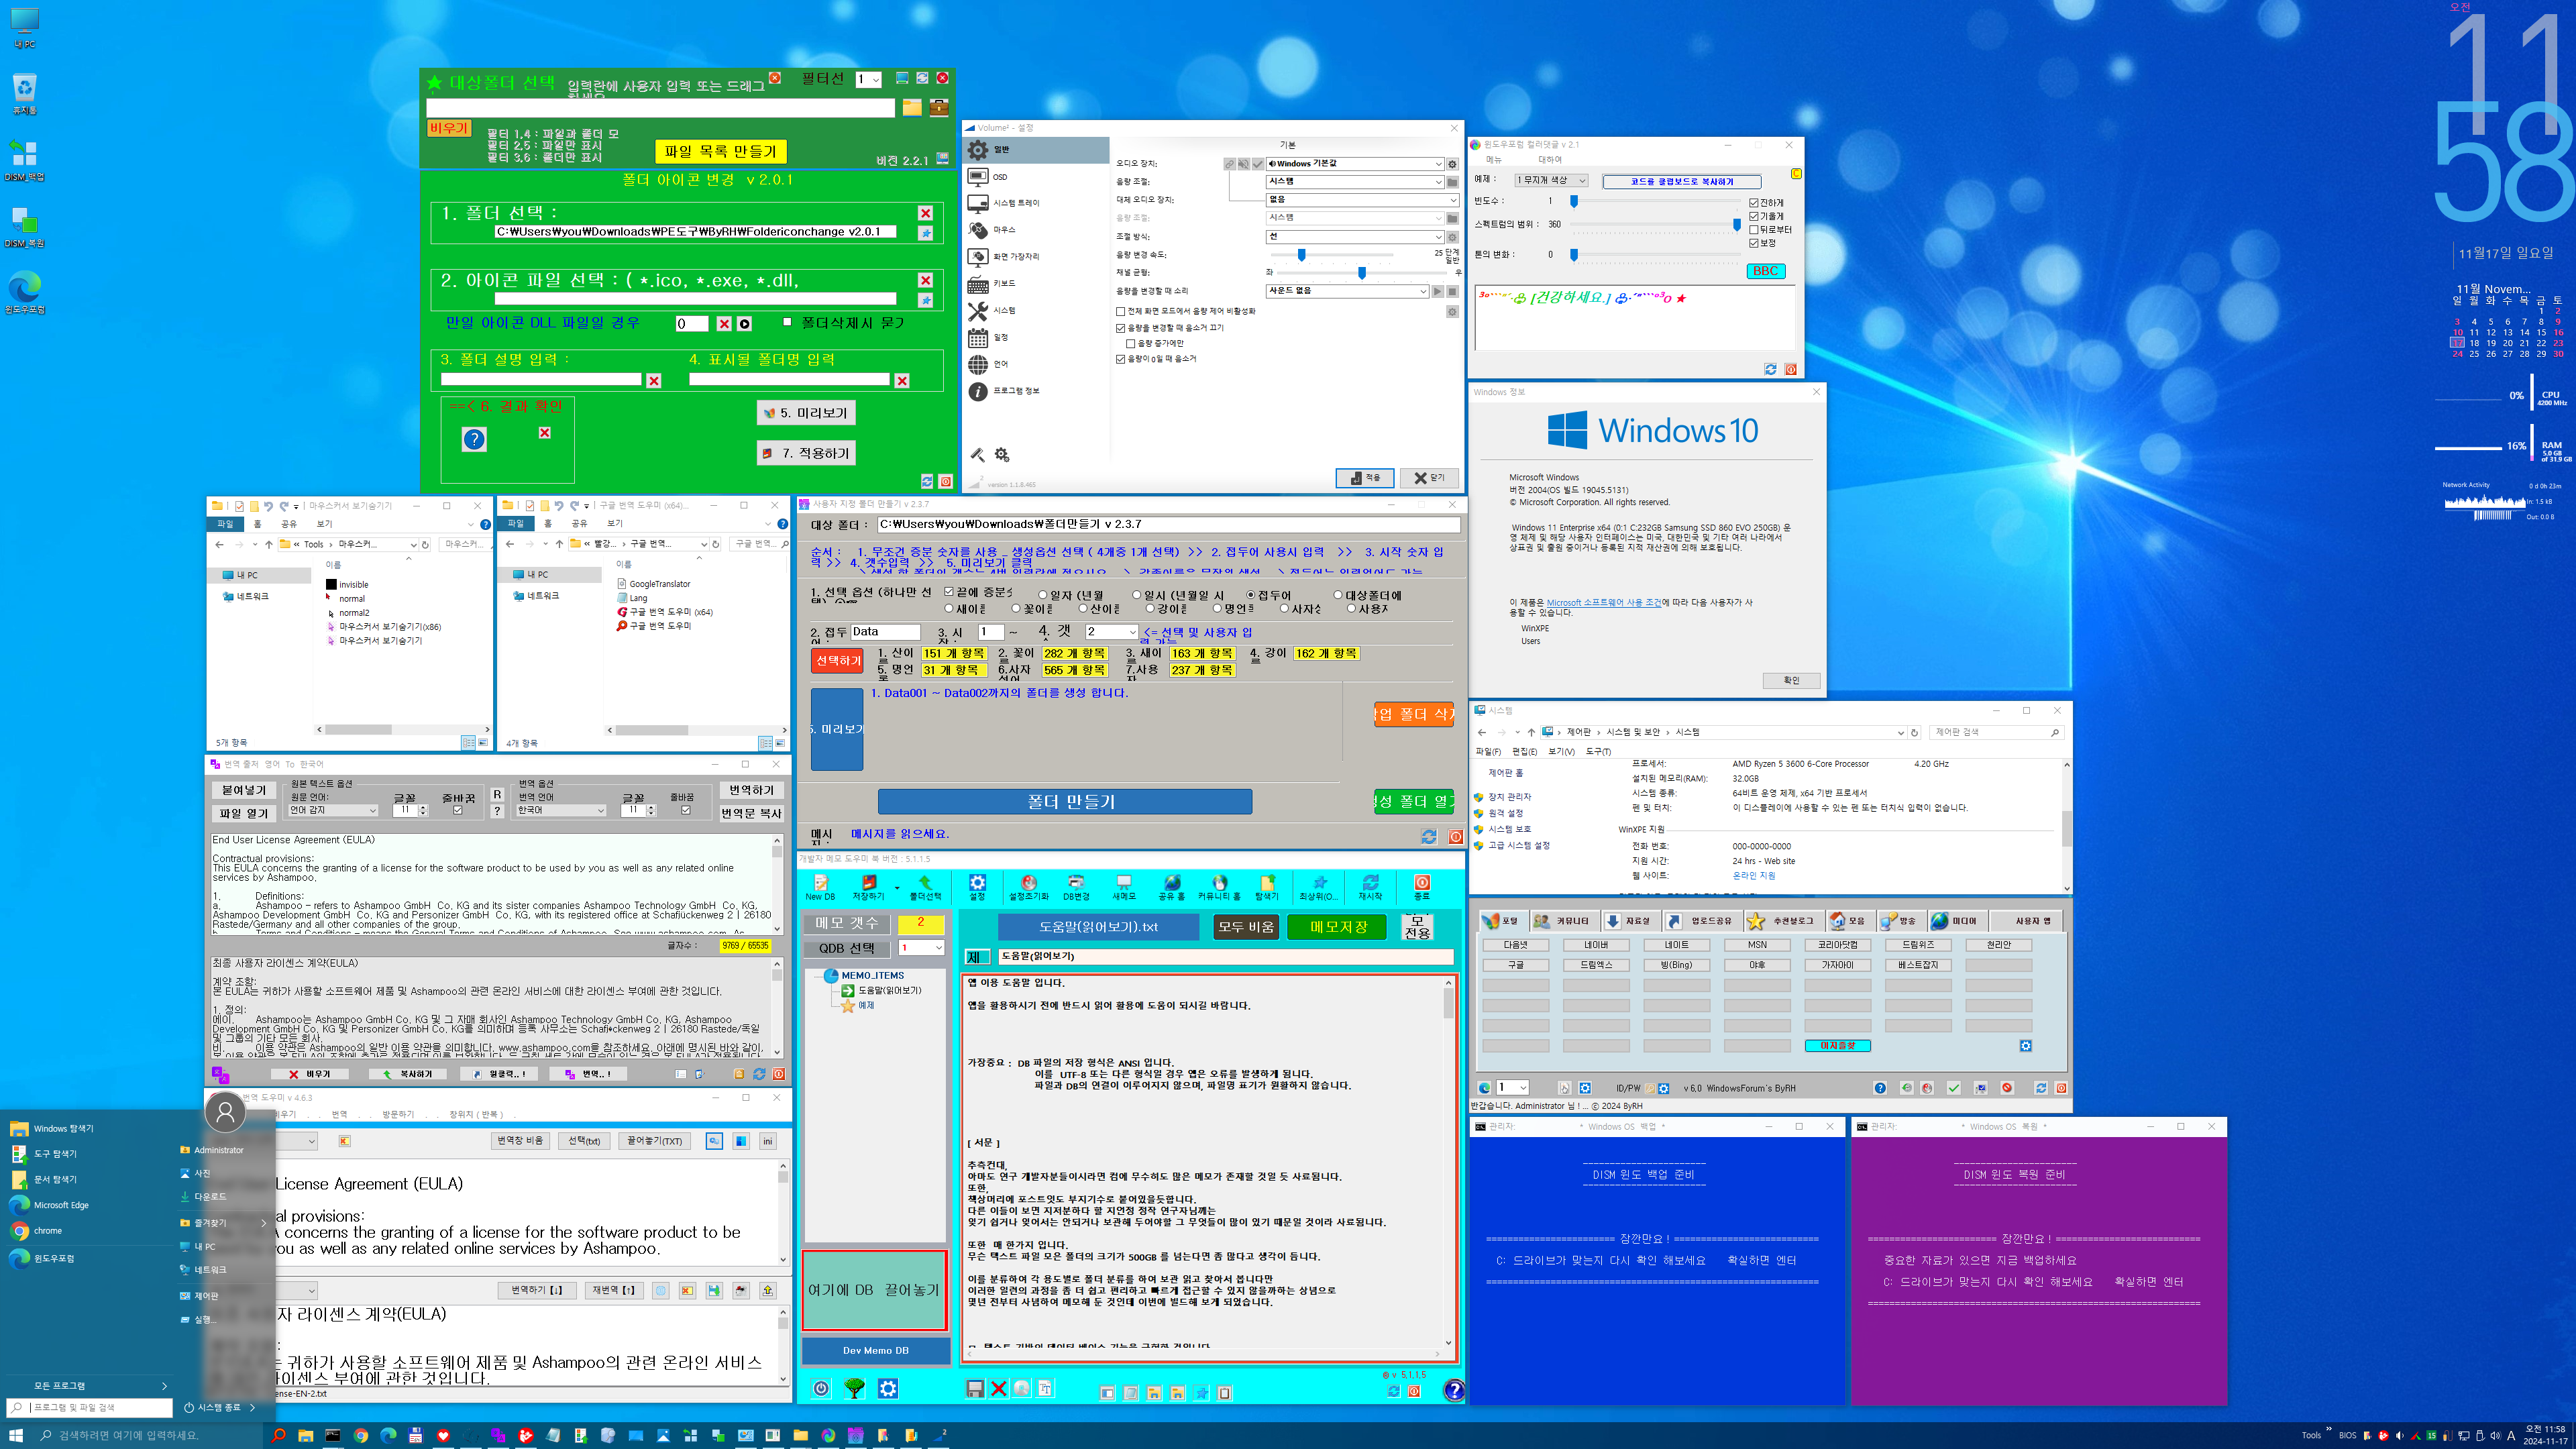Click the 탐색기 icon in the memo toolbar

1267,887
